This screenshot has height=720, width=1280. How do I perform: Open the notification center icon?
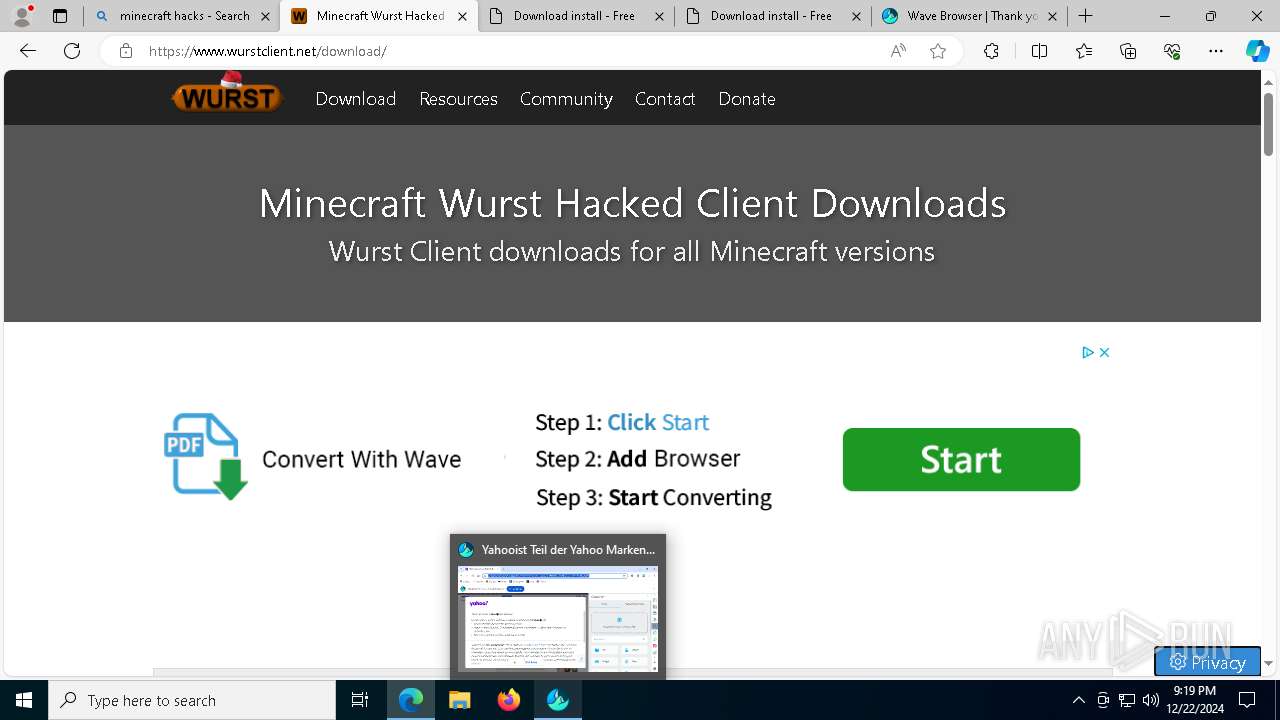[x=1247, y=700]
